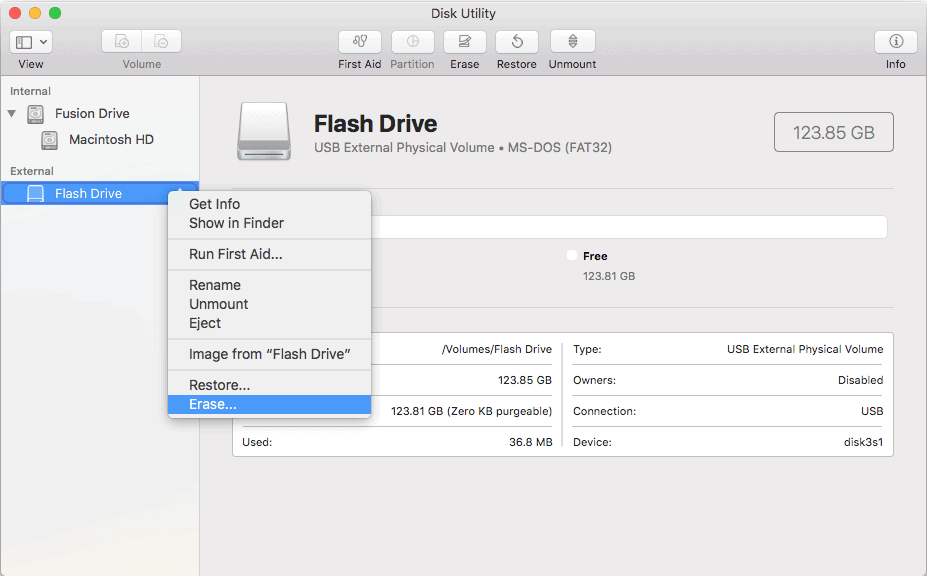This screenshot has width=927, height=576.
Task: Click the Connection USB value
Action: click(872, 411)
